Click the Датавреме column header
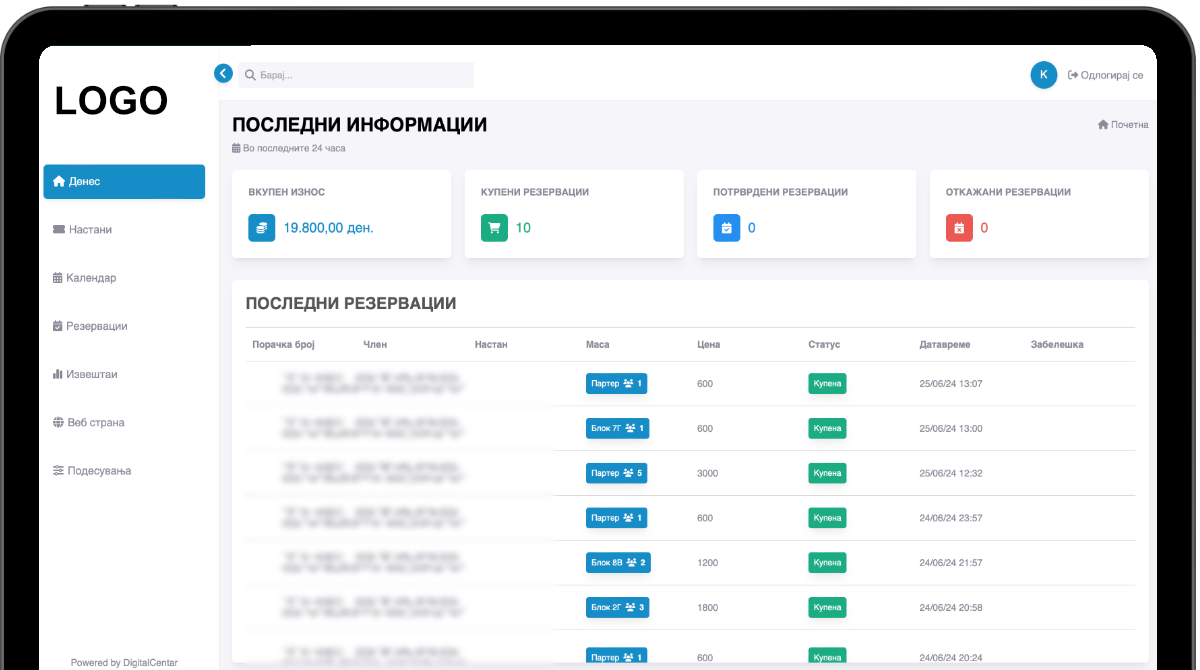 tap(945, 344)
